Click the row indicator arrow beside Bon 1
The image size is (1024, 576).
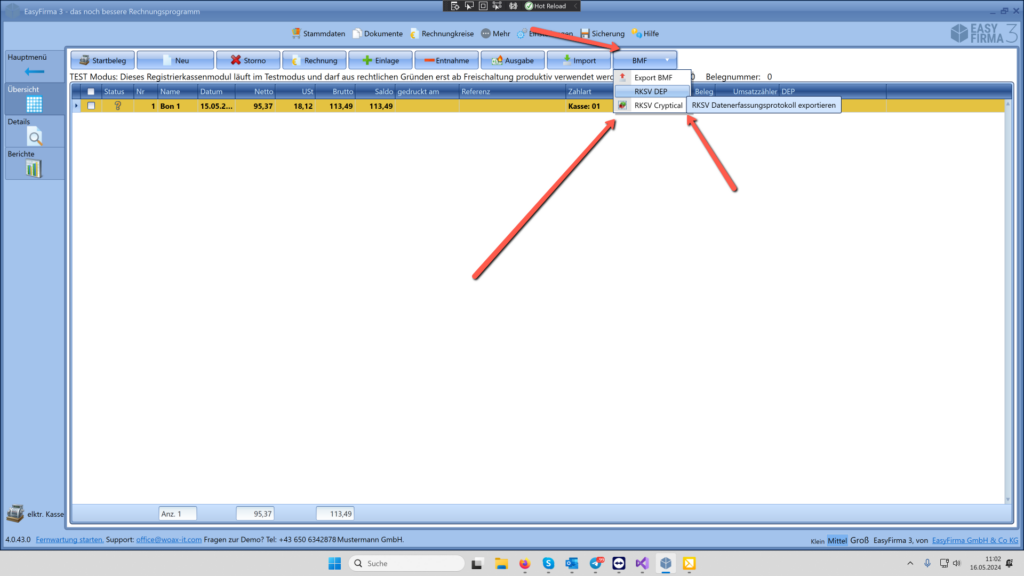tap(76, 106)
